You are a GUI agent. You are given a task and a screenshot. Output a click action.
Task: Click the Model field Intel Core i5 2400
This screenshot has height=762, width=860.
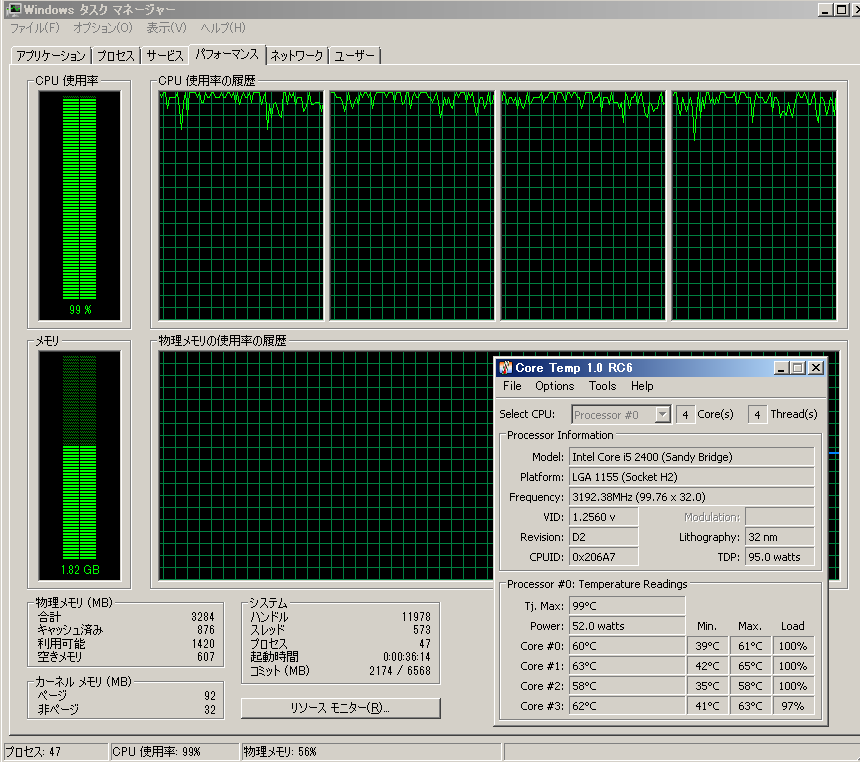point(692,457)
